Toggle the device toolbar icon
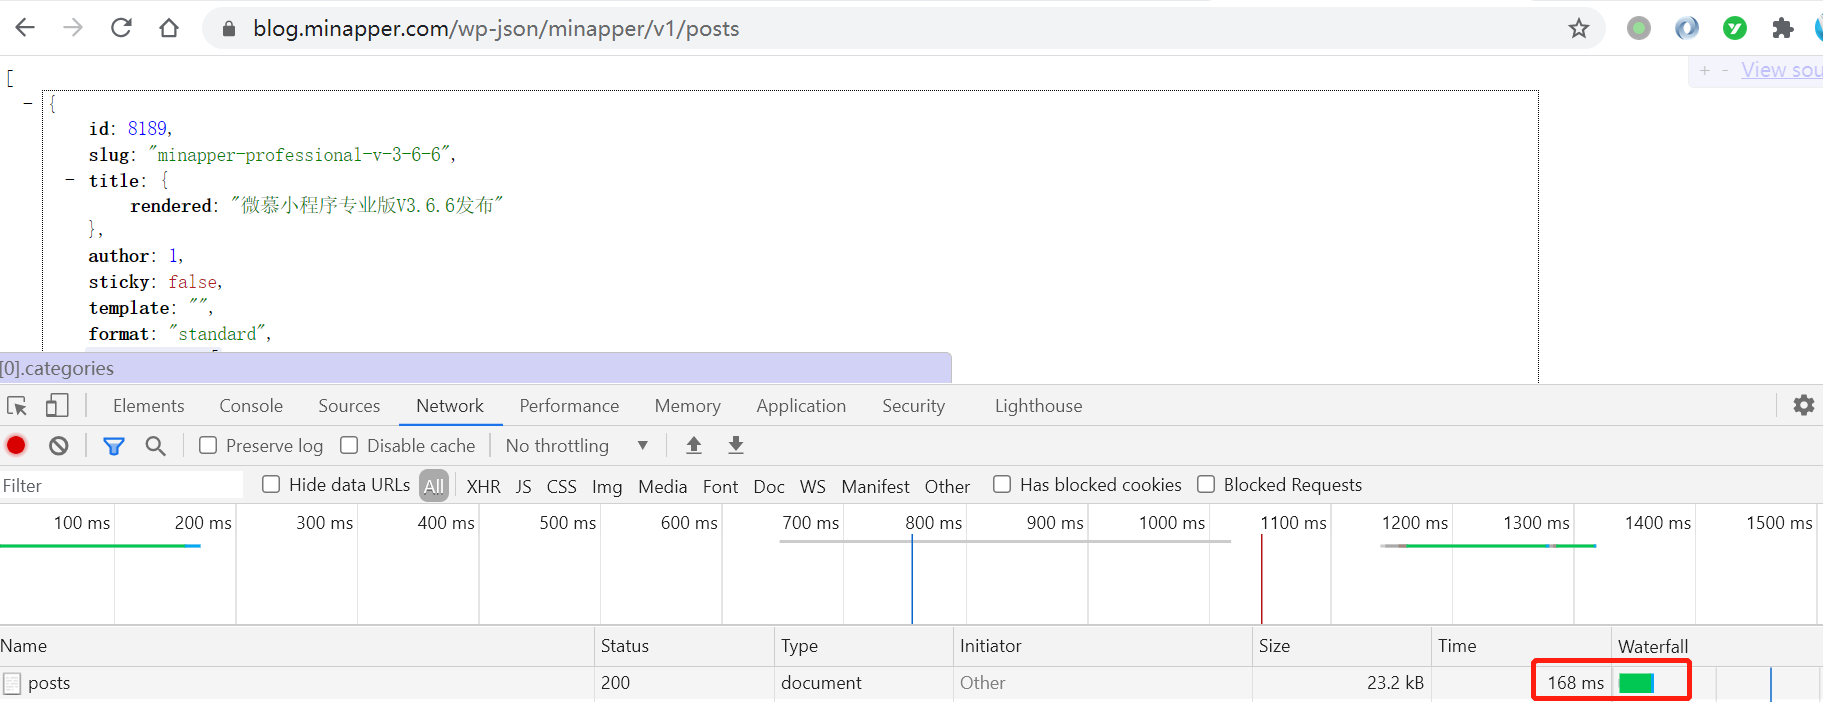Screen dimensions: 1823x702 (57, 406)
